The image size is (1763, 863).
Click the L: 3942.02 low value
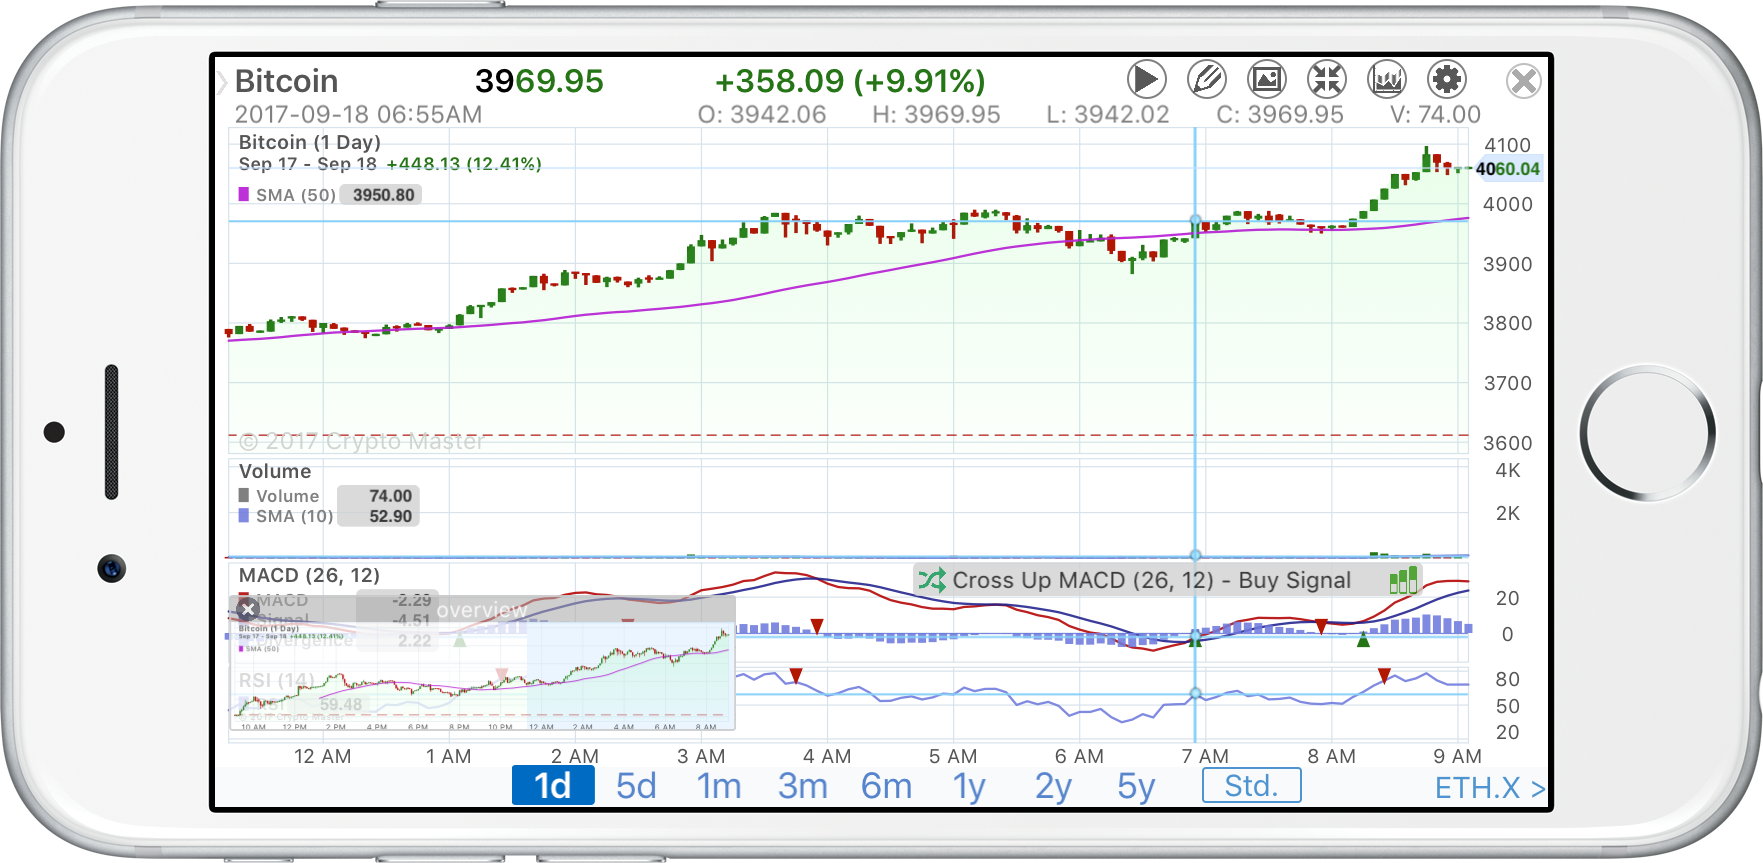click(x=1108, y=114)
